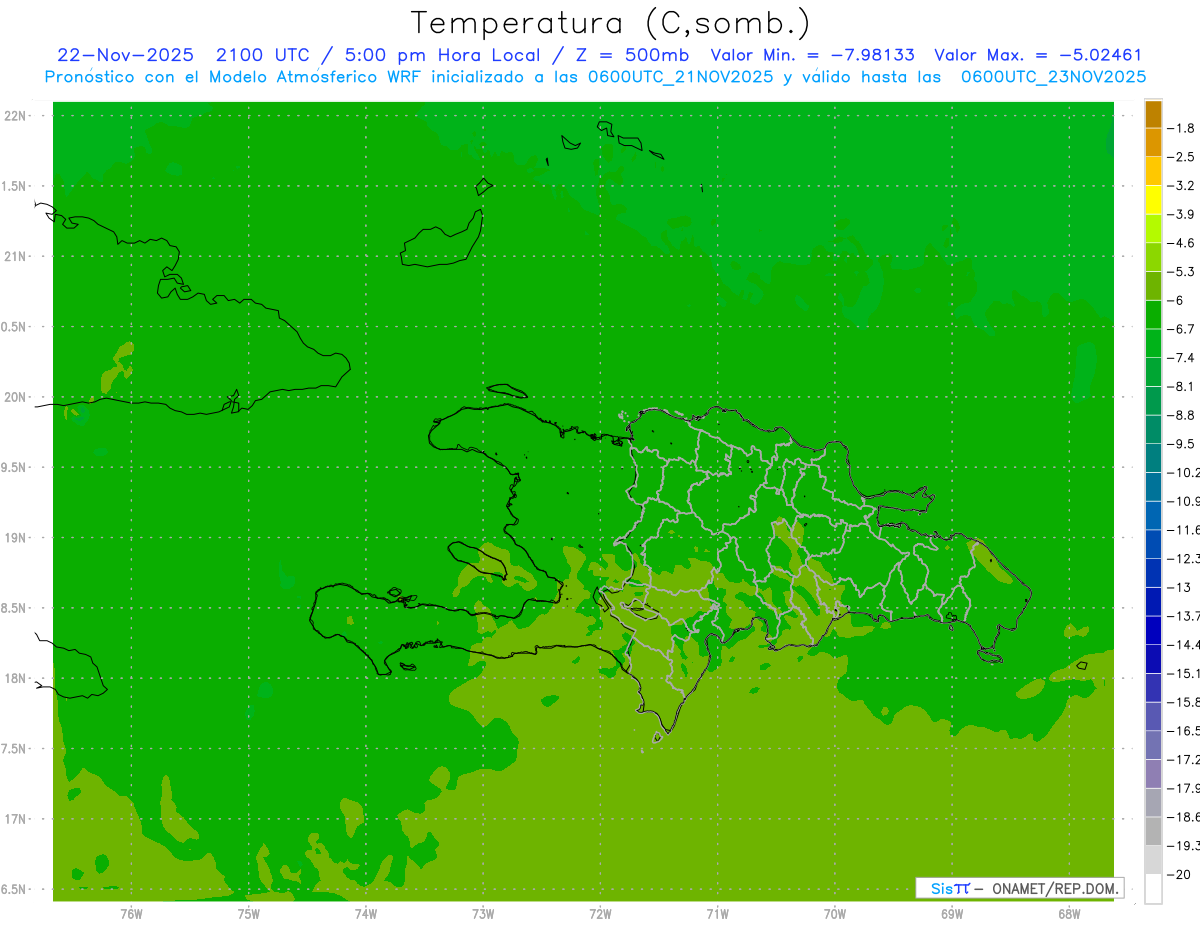The image size is (1200, 927).
Task: Click the -2.5 colorbar label
Action: tap(1181, 157)
